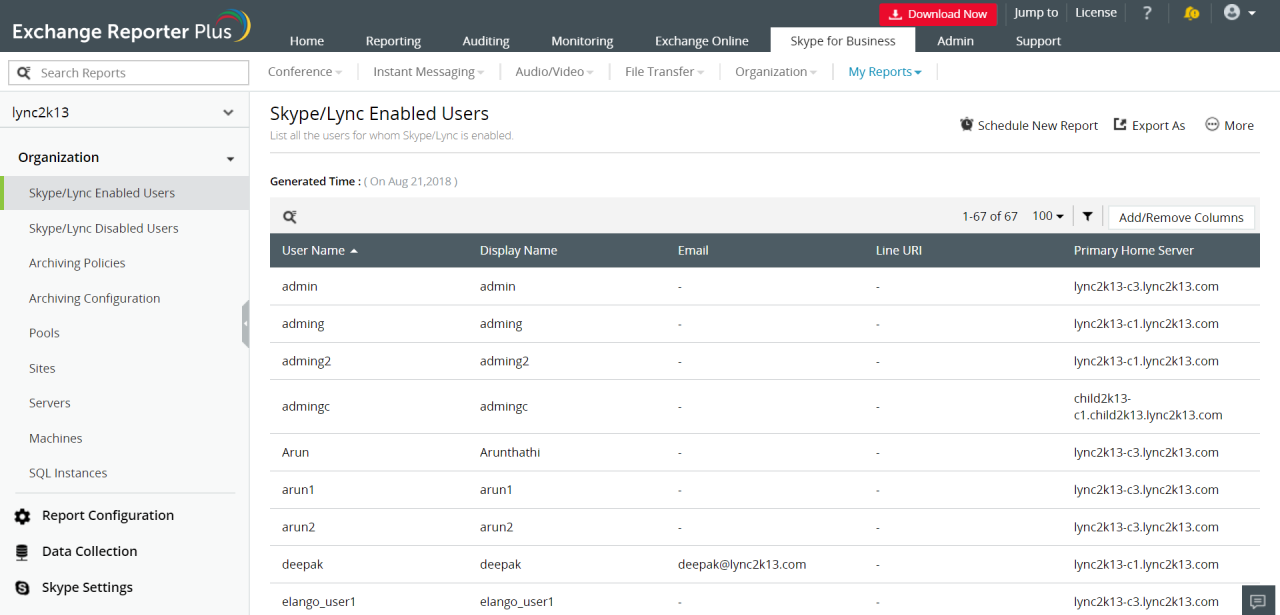Click the Exchange Reporter Plus logo

(131, 26)
